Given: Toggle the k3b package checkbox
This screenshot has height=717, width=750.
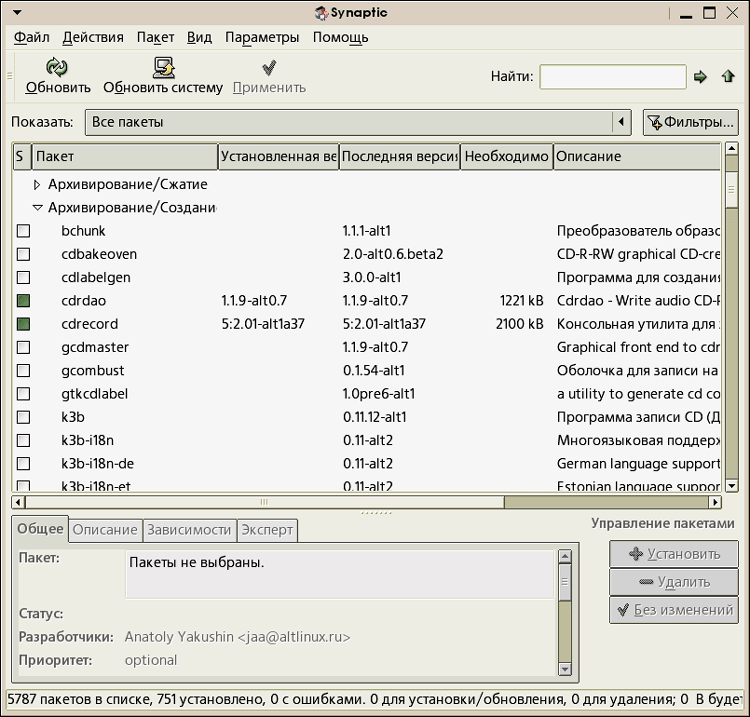Looking at the screenshot, I should 23,417.
